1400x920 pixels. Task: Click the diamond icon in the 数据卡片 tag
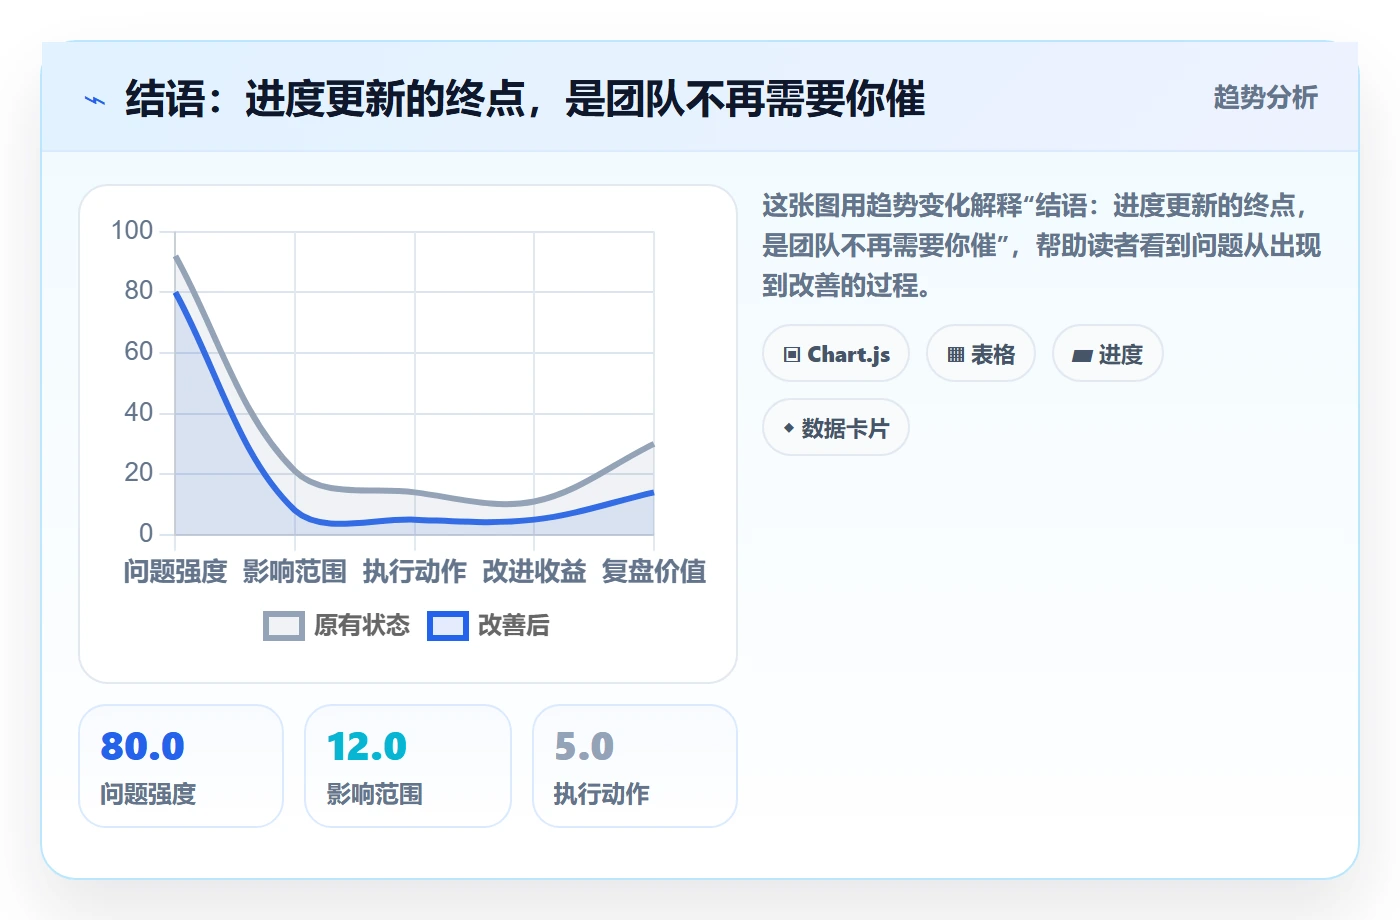click(x=789, y=428)
